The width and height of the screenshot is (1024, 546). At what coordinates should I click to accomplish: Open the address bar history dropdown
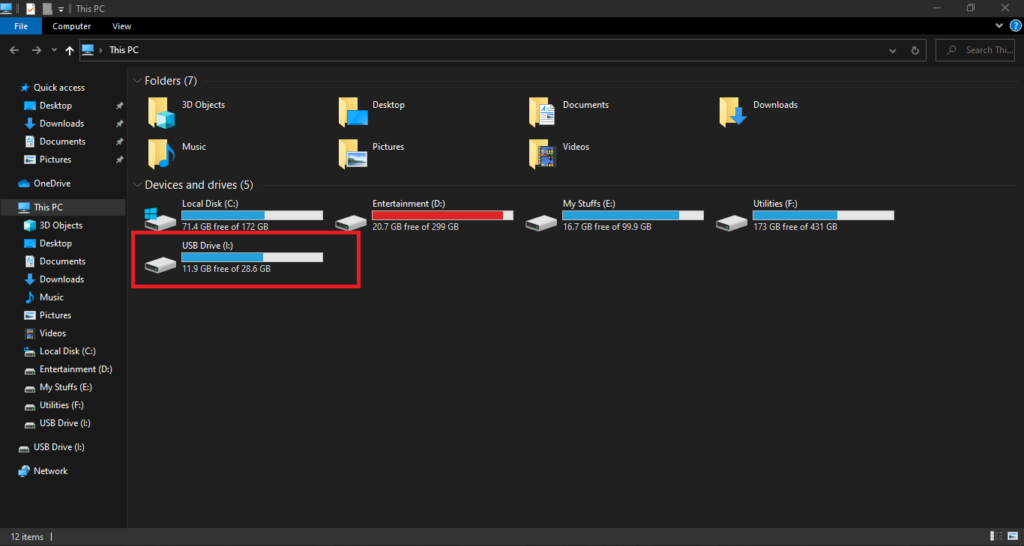click(893, 50)
